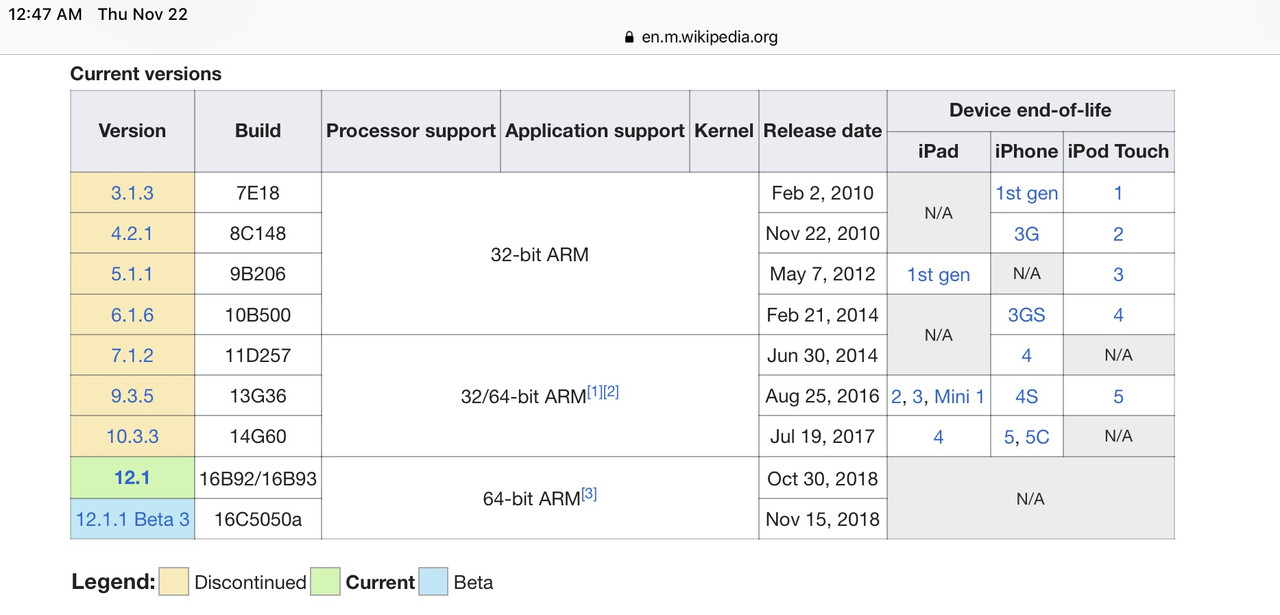
Task: Open the iPhone 3G link
Action: (x=1026, y=233)
